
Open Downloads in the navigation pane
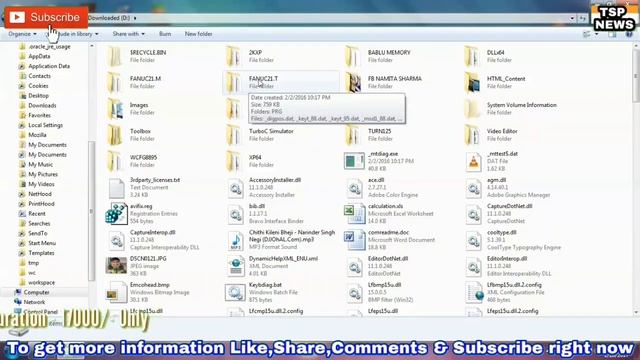[42, 105]
